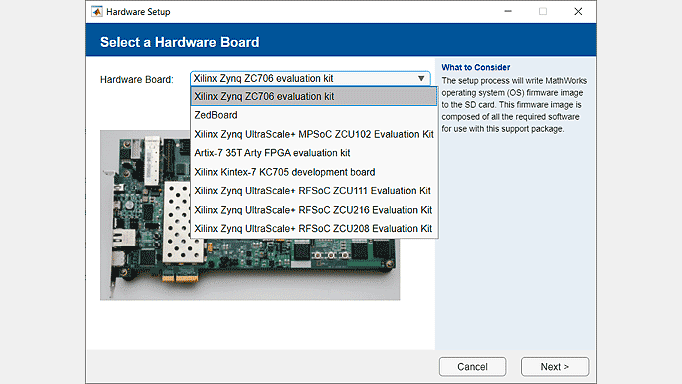This screenshot has width=682, height=384.
Task: Select Kintex-7 KC705 development board
Action: click(x=314, y=172)
